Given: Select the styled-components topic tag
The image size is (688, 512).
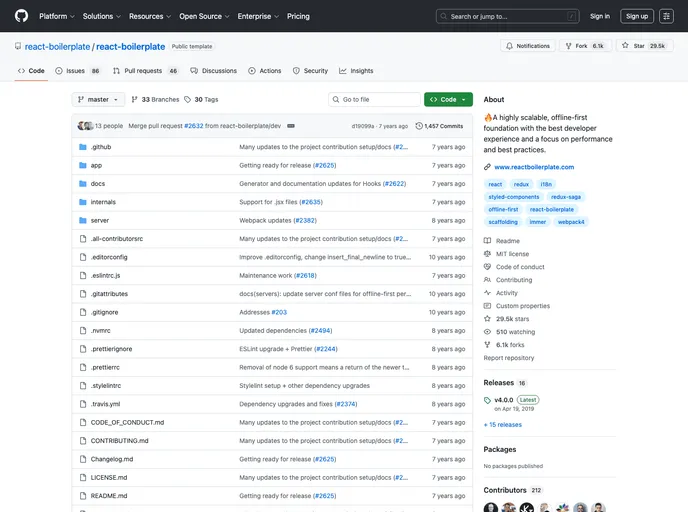Looking at the screenshot, I should [x=514, y=197].
